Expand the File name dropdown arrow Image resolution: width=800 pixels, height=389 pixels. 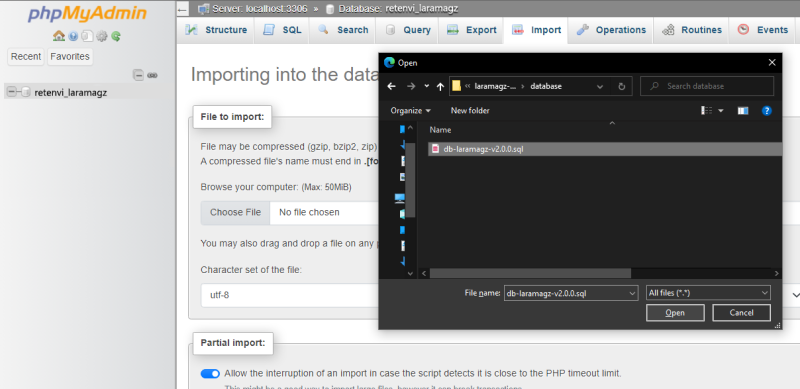point(633,294)
